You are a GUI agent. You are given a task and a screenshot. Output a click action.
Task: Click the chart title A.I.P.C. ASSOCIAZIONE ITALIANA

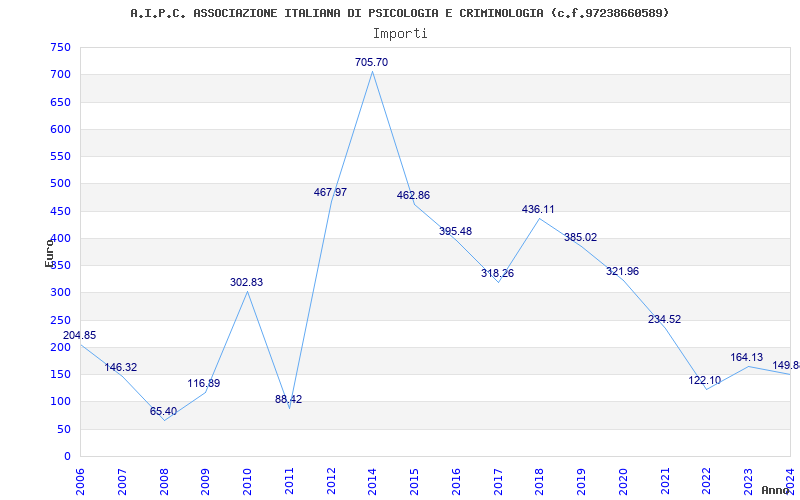click(399, 13)
